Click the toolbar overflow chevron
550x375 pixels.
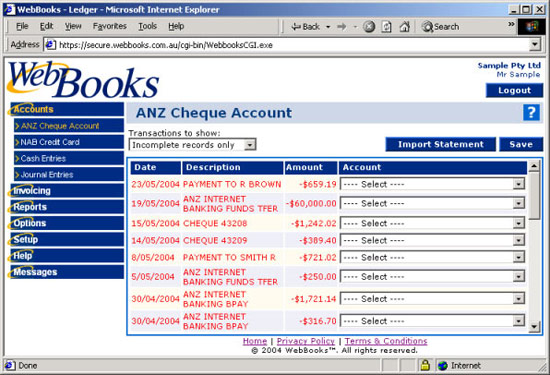click(x=511, y=24)
